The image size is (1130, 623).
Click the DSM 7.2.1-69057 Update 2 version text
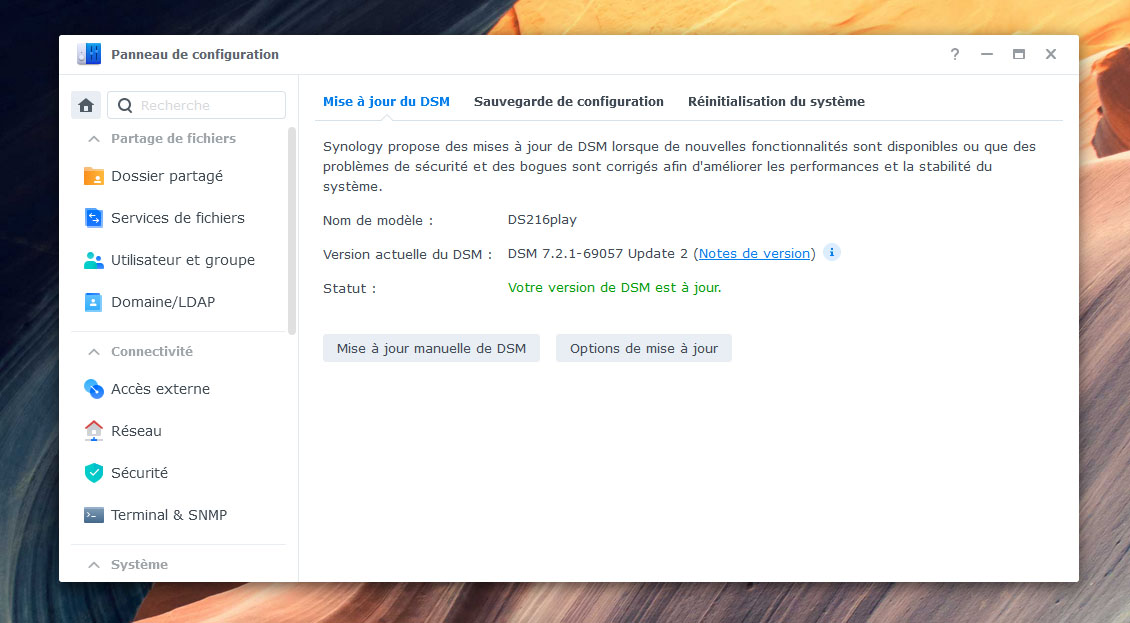tap(597, 254)
